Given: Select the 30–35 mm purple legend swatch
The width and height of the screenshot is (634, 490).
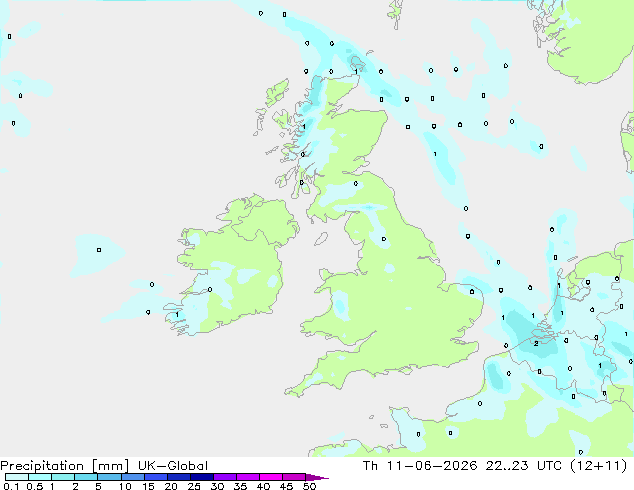Looking at the screenshot, I should [225, 477].
